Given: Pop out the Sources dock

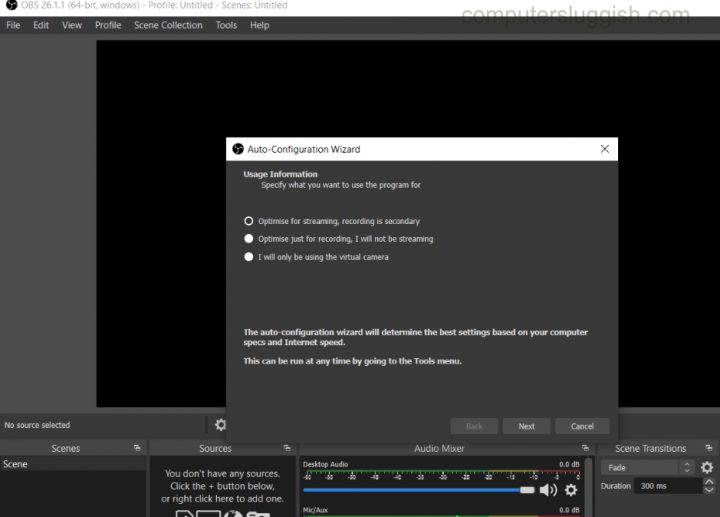Looking at the screenshot, I should coord(287,448).
